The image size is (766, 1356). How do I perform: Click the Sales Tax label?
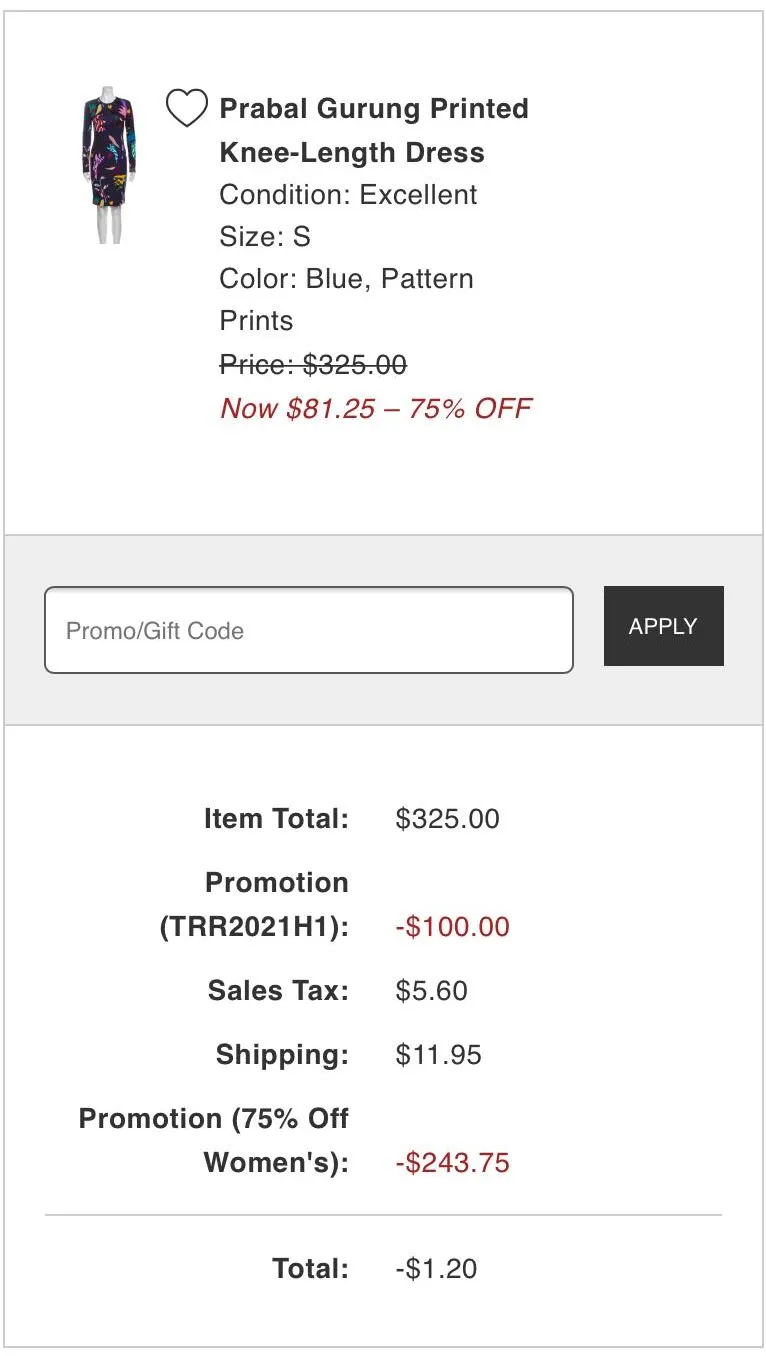coord(278,991)
